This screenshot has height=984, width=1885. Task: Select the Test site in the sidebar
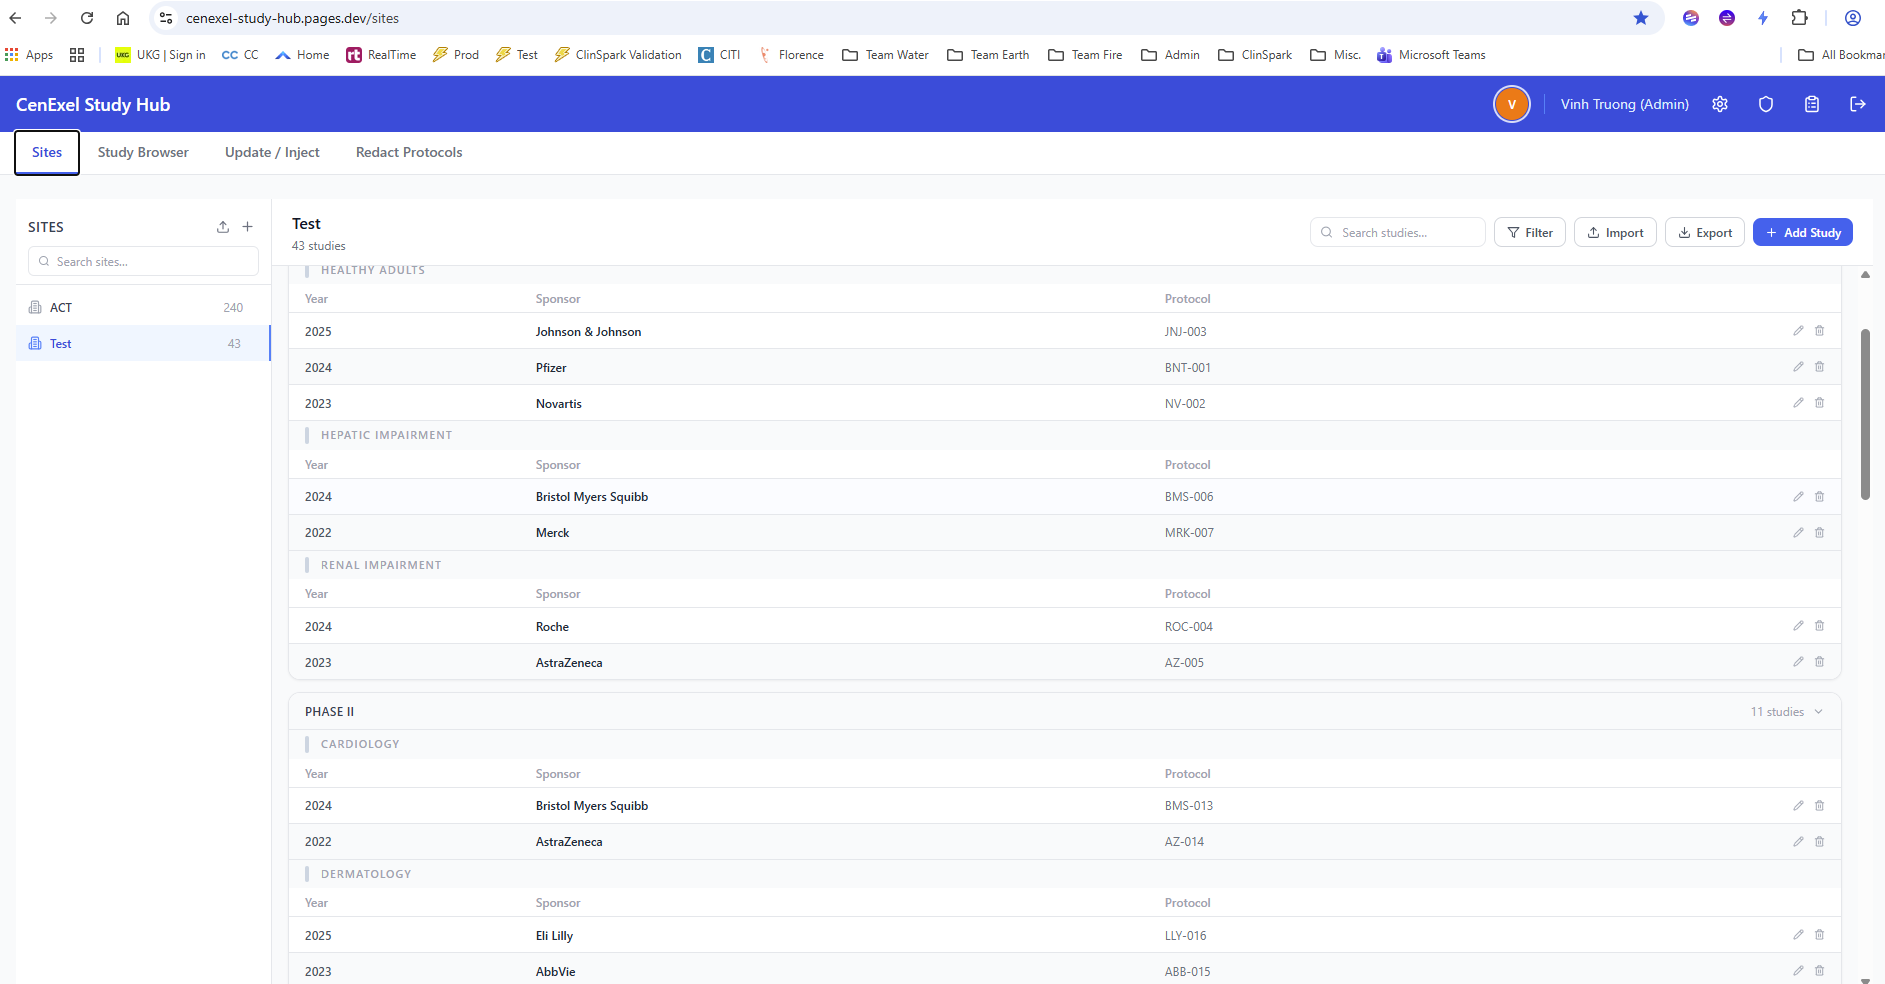pyautogui.click(x=143, y=343)
